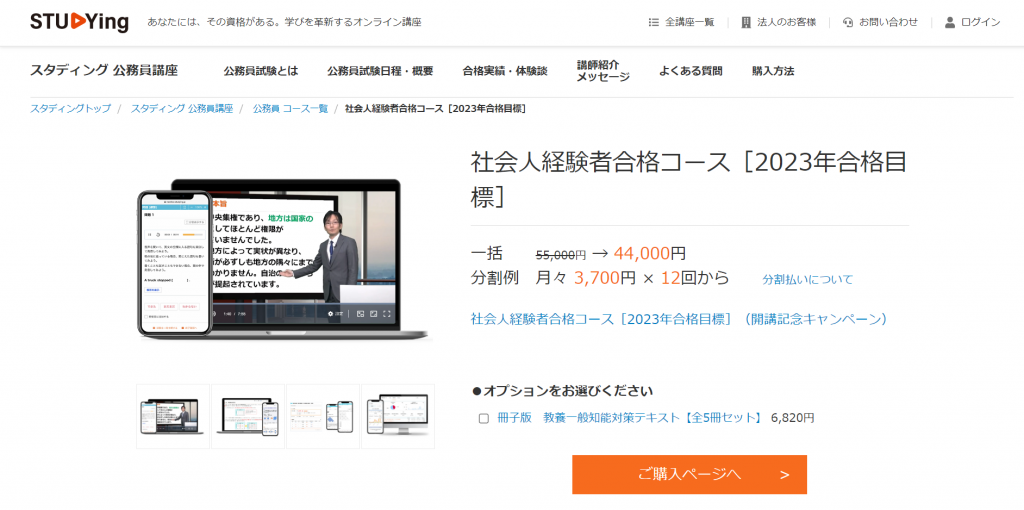Screen dimensions: 1024x510
Task: Go to スタディング 公務員講座 breadcrumb
Action: tap(182, 108)
